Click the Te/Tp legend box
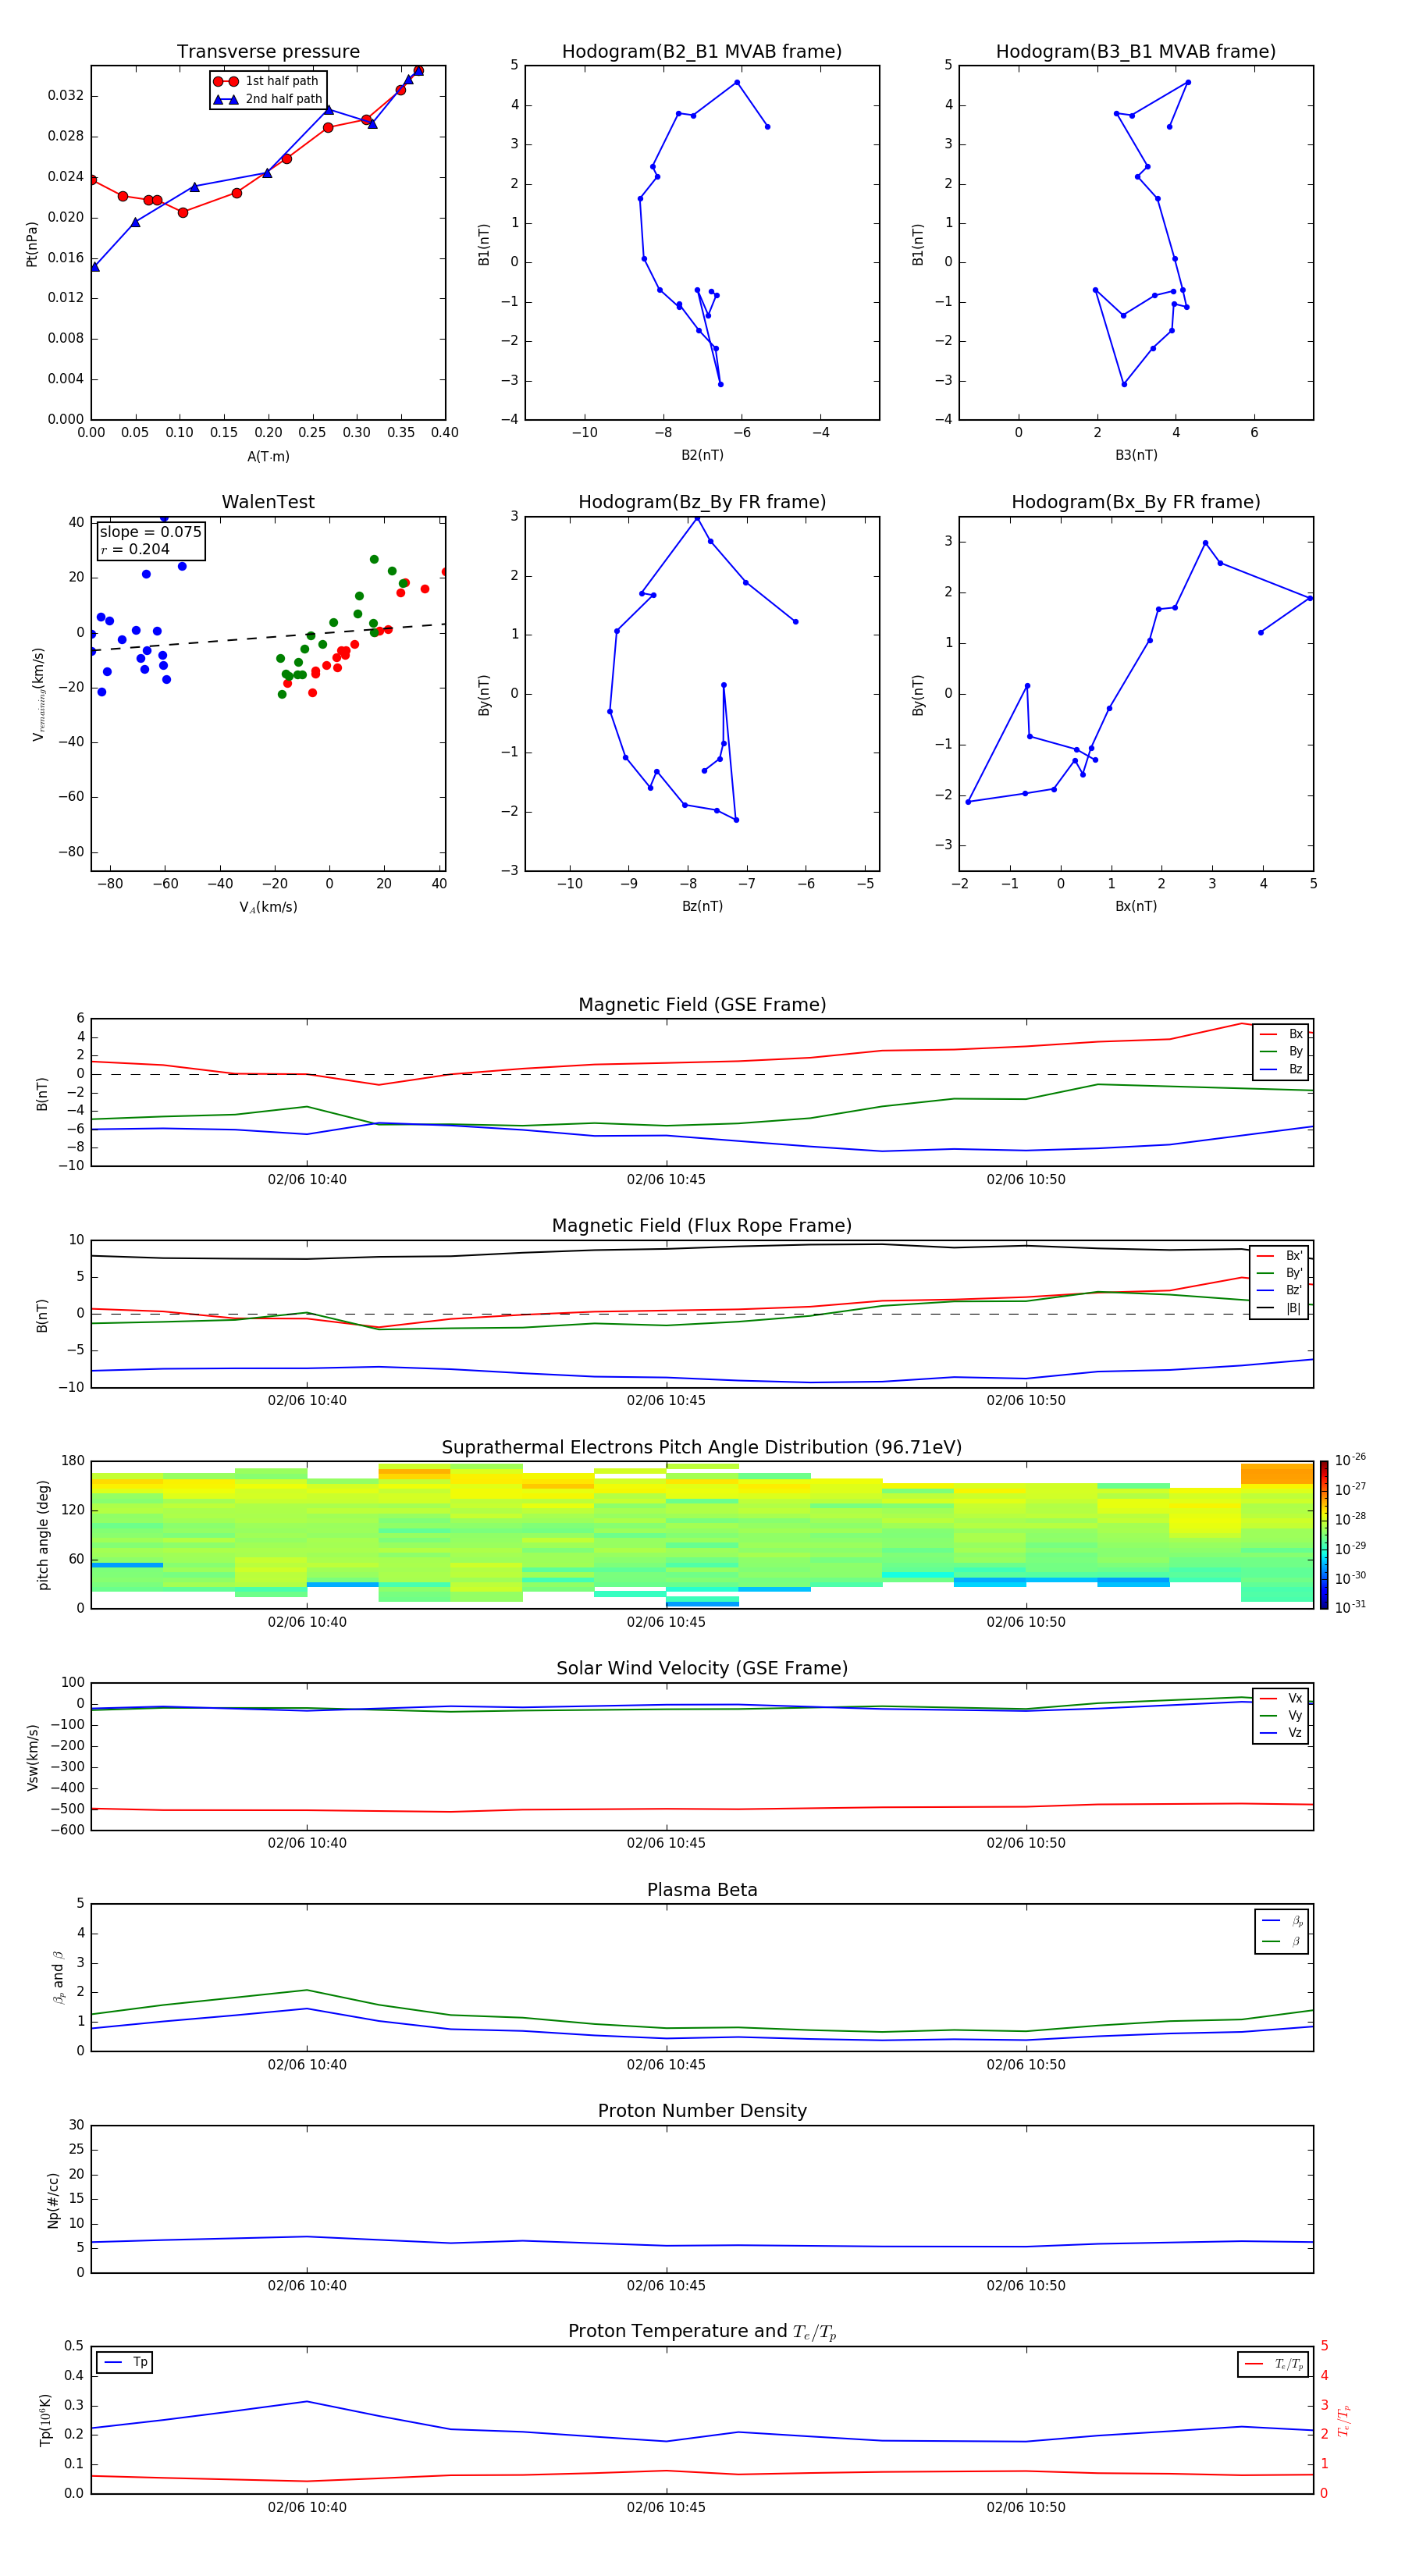Image resolution: width=1405 pixels, height=2576 pixels. click(x=1273, y=2364)
